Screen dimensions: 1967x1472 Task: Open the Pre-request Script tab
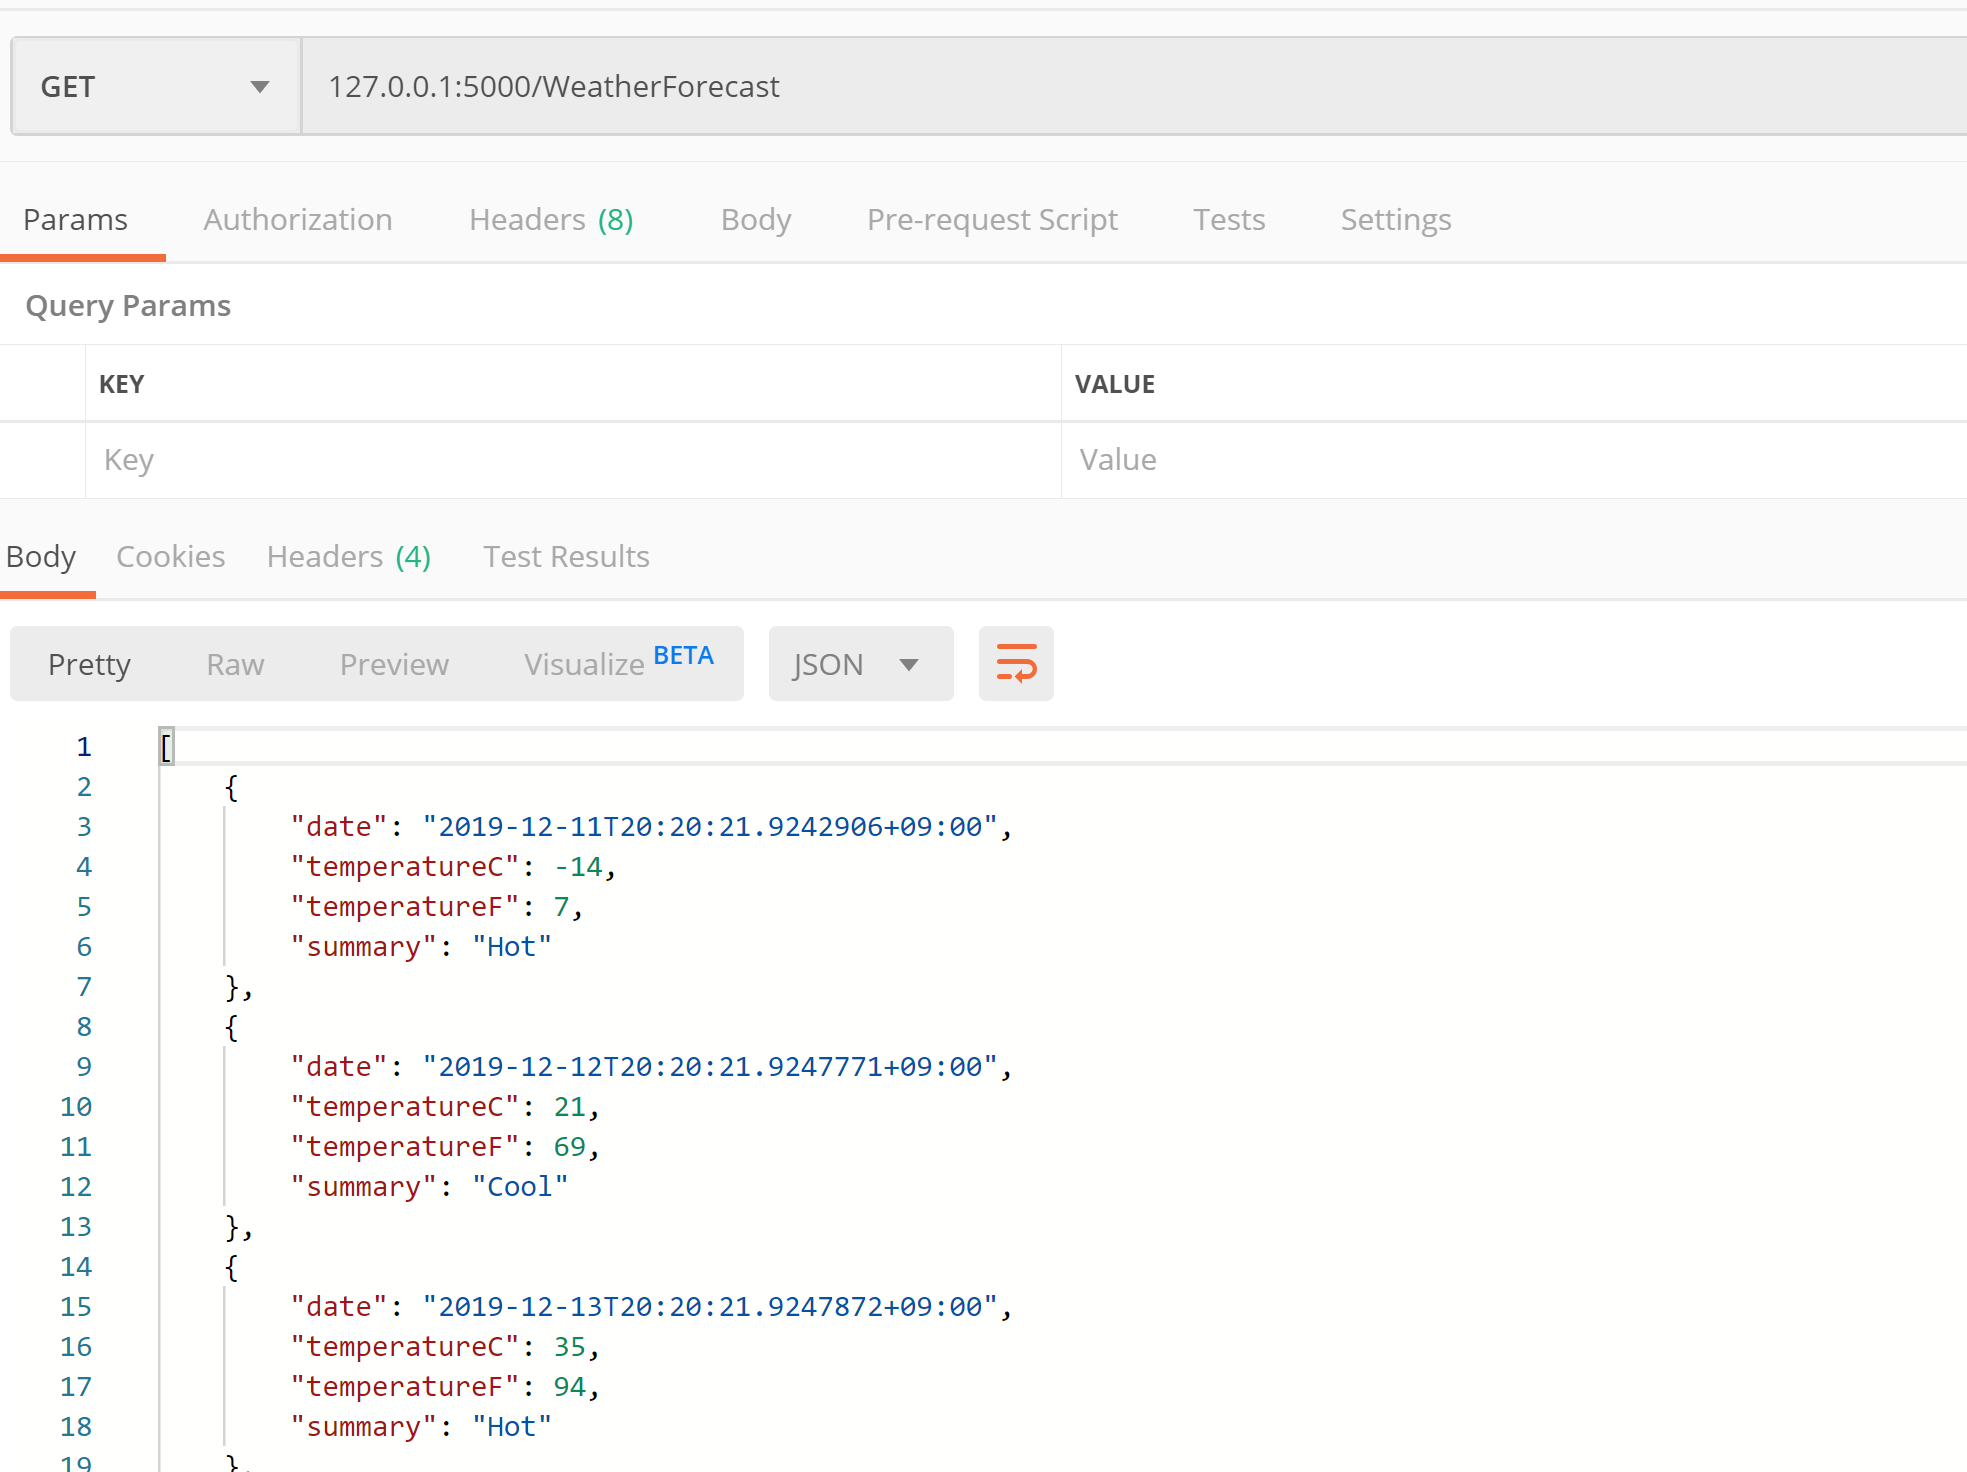(991, 220)
